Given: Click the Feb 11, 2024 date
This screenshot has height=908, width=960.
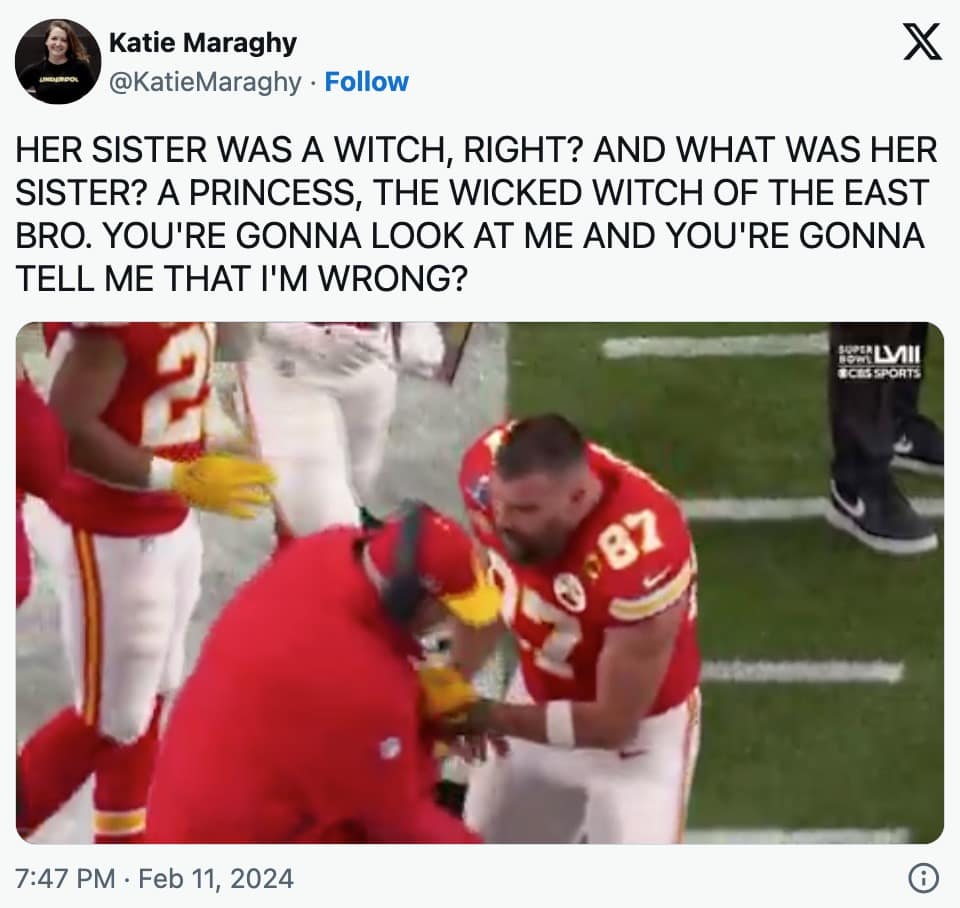Looking at the screenshot, I should [x=216, y=879].
